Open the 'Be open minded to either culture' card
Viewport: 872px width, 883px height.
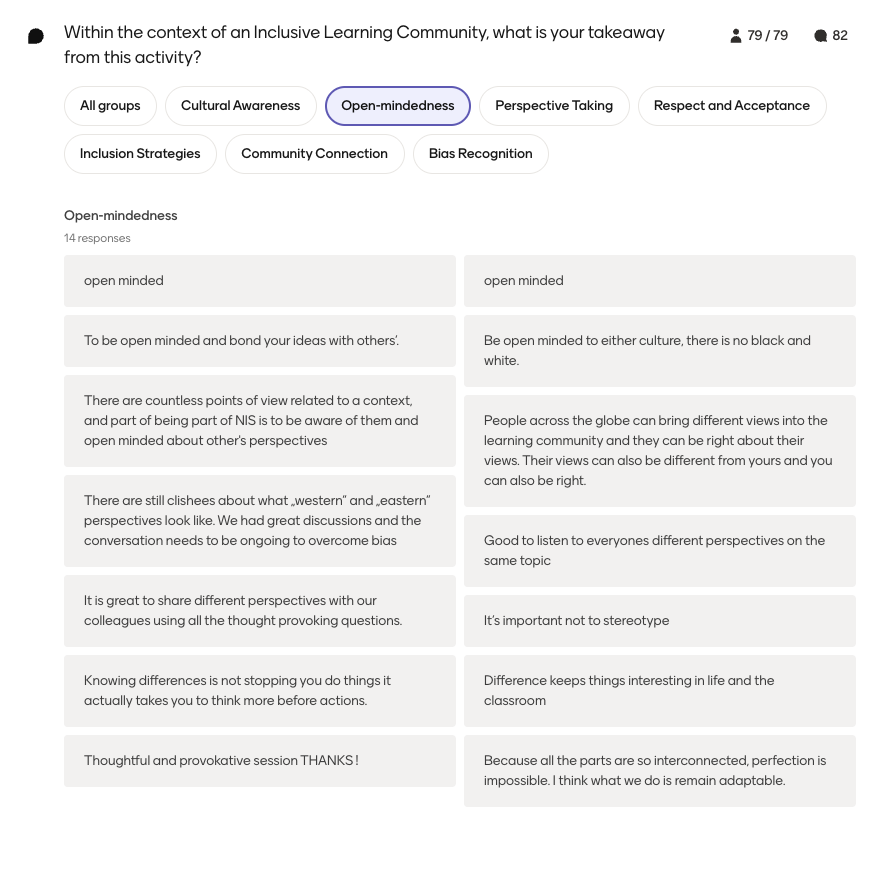point(660,351)
